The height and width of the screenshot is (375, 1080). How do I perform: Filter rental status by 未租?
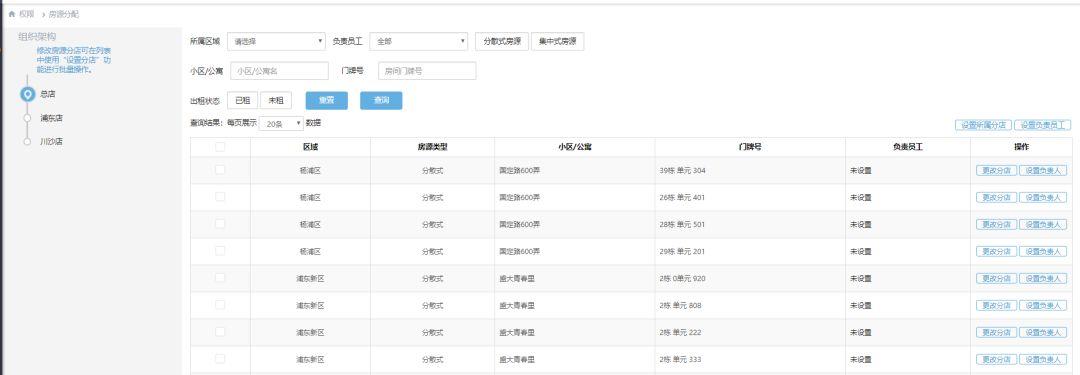click(276, 101)
